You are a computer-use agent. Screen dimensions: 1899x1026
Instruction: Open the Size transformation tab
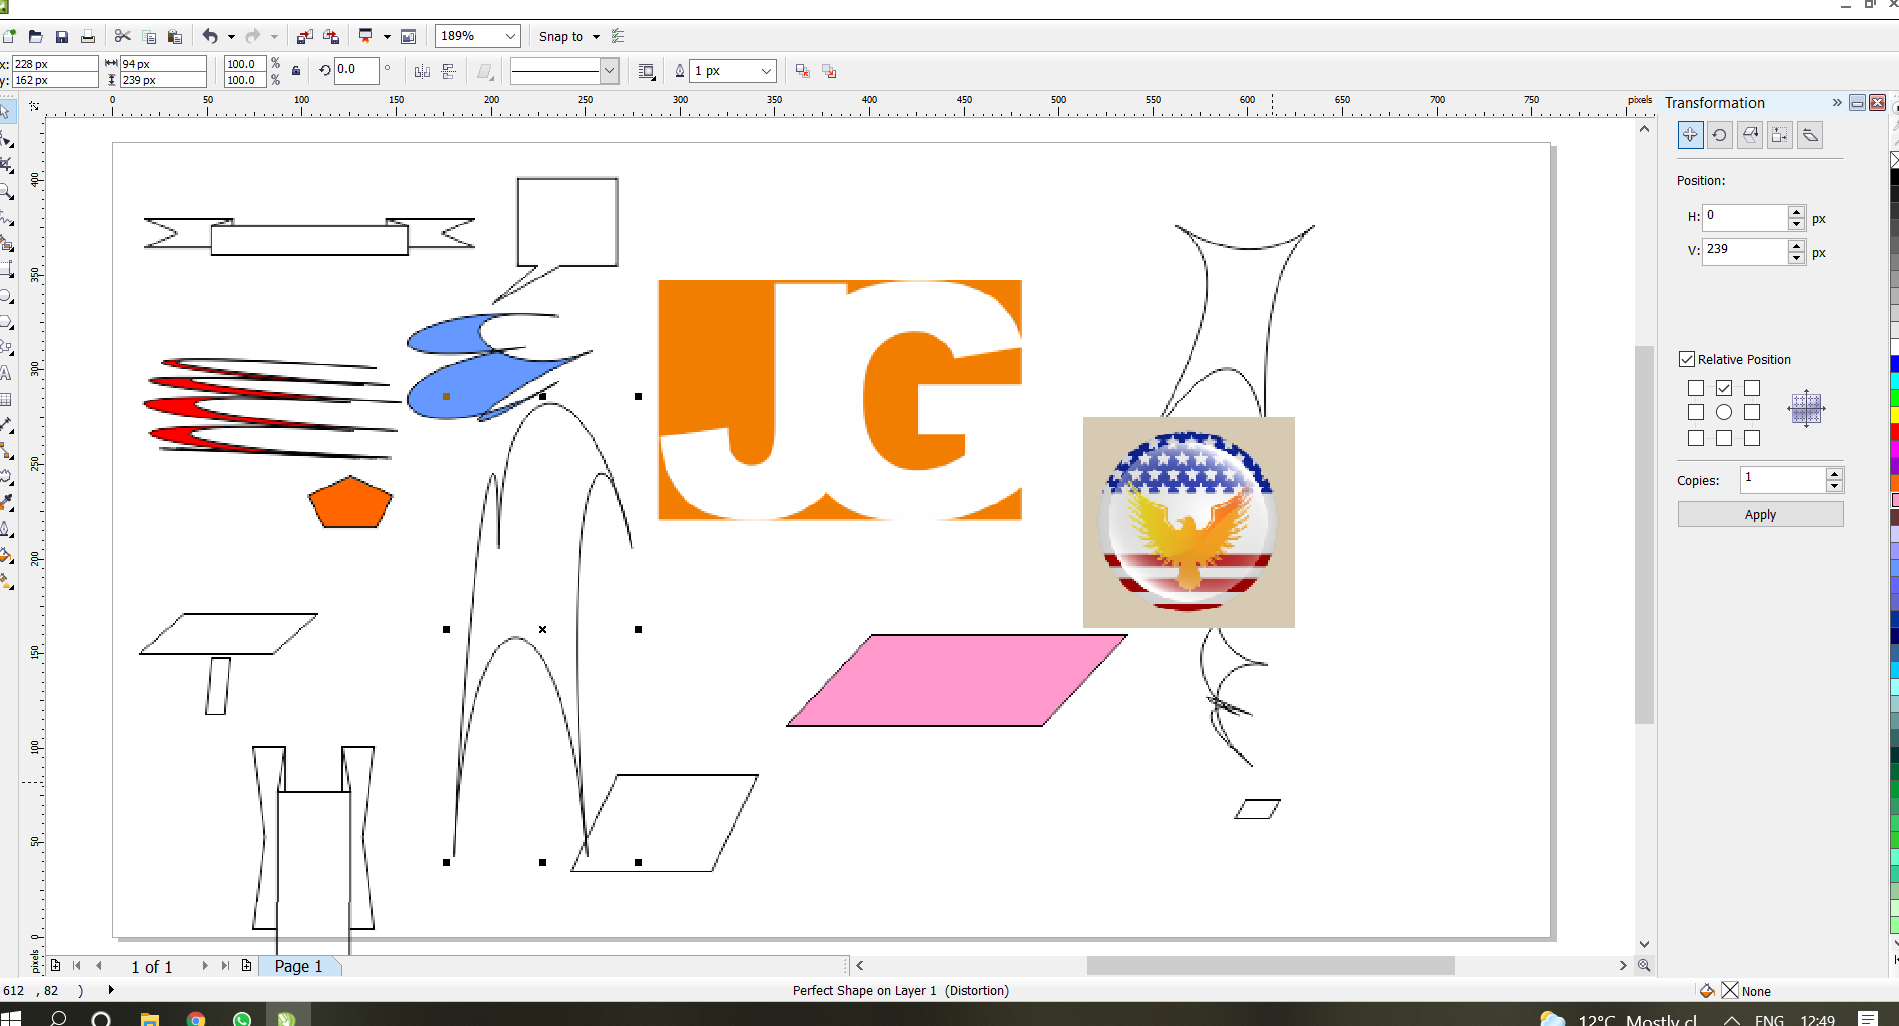(1780, 135)
